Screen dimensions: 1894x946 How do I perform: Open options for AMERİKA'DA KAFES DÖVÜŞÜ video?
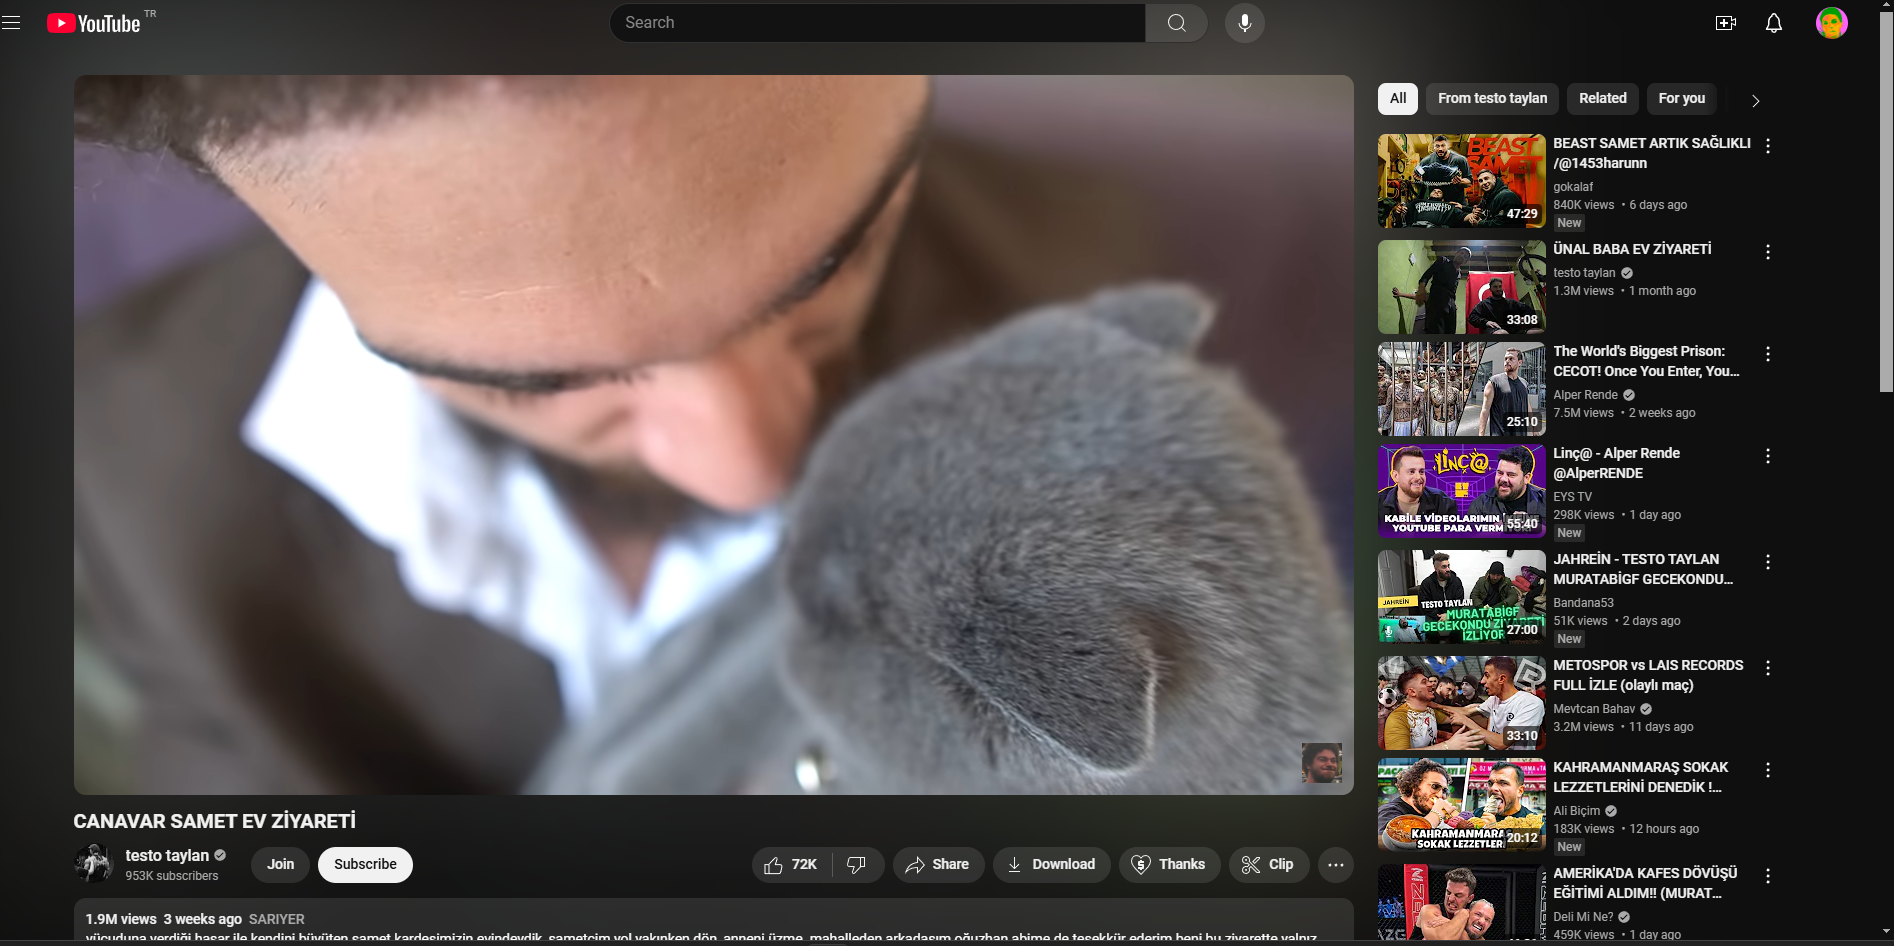[x=1768, y=876]
